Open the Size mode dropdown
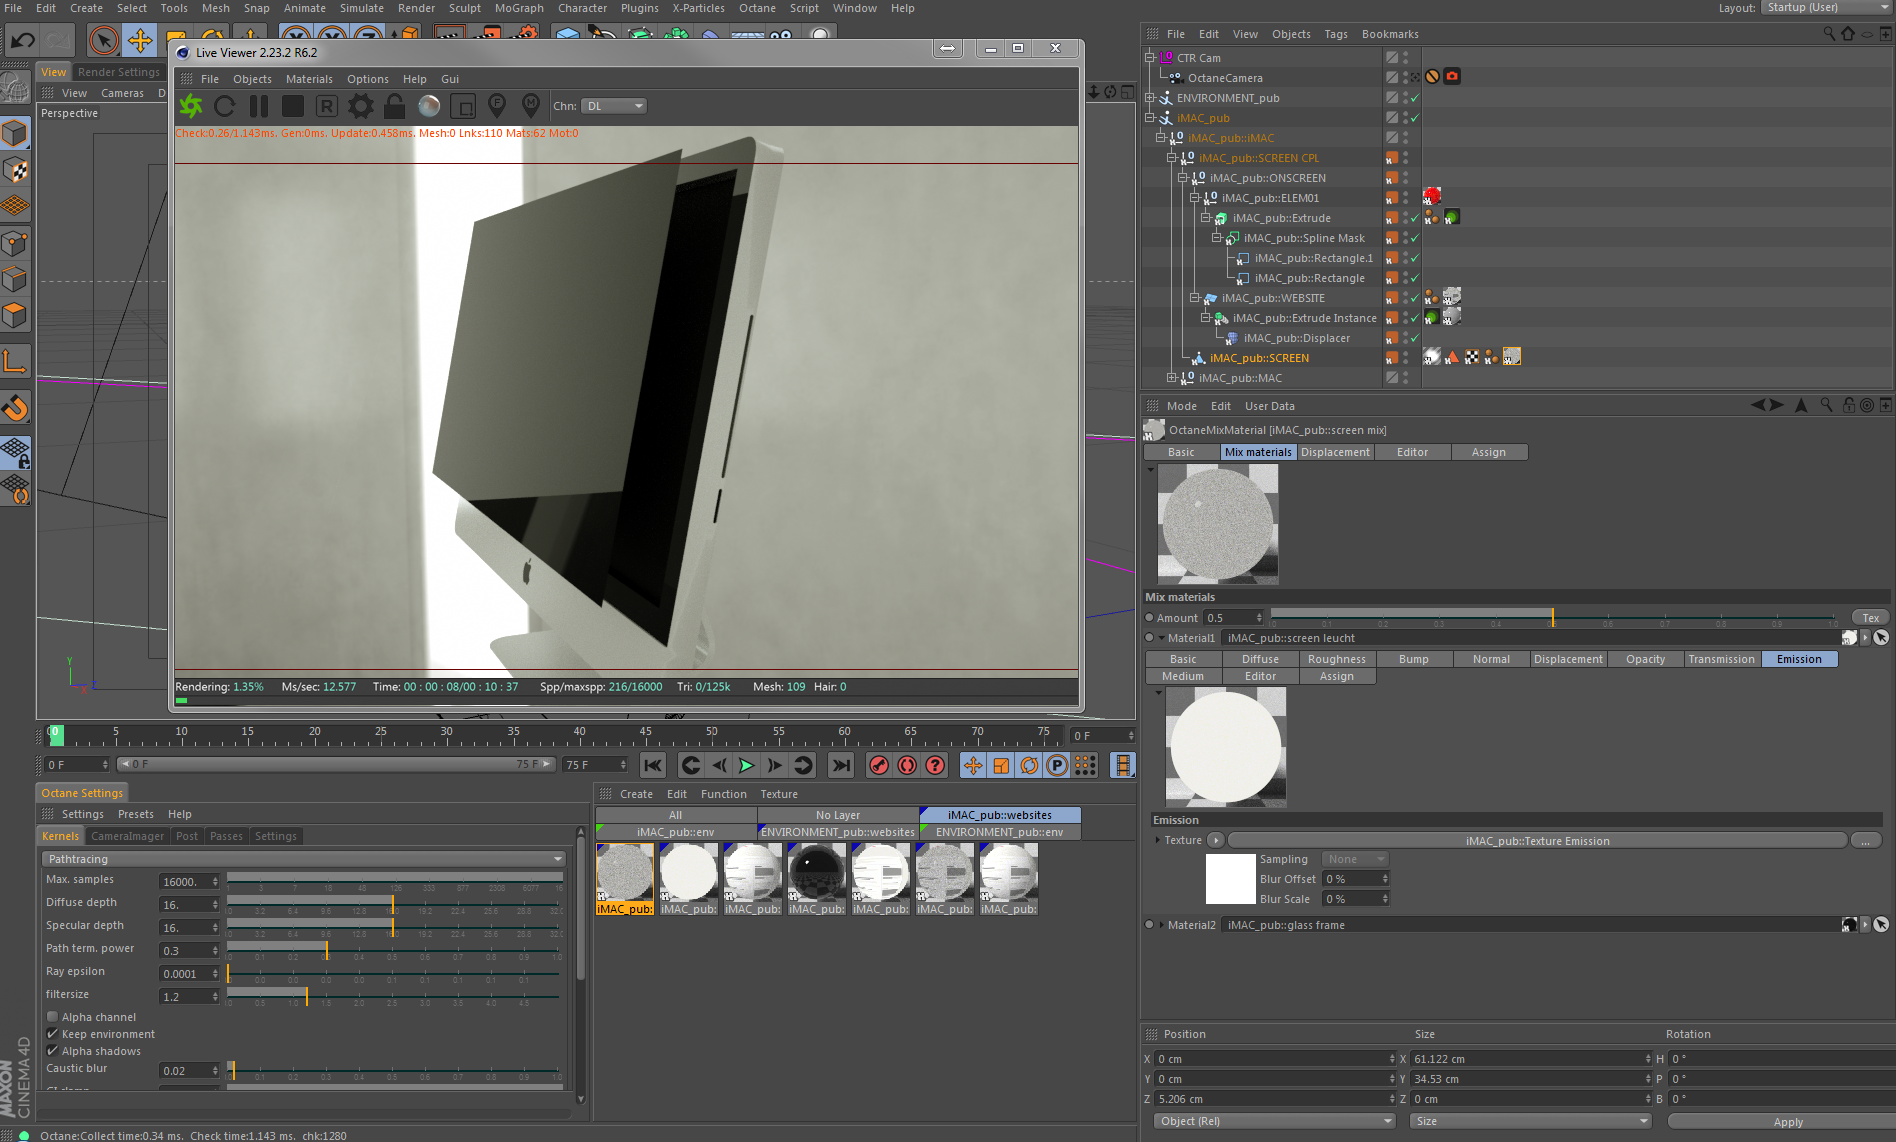 click(1530, 1121)
